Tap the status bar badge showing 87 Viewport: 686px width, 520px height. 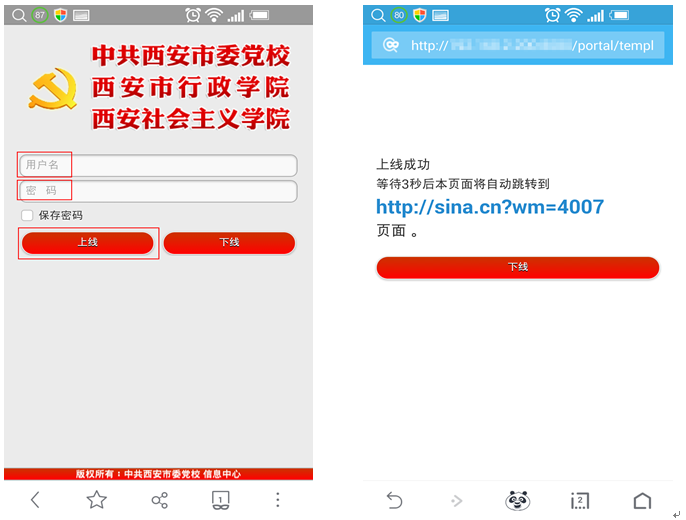coord(39,15)
